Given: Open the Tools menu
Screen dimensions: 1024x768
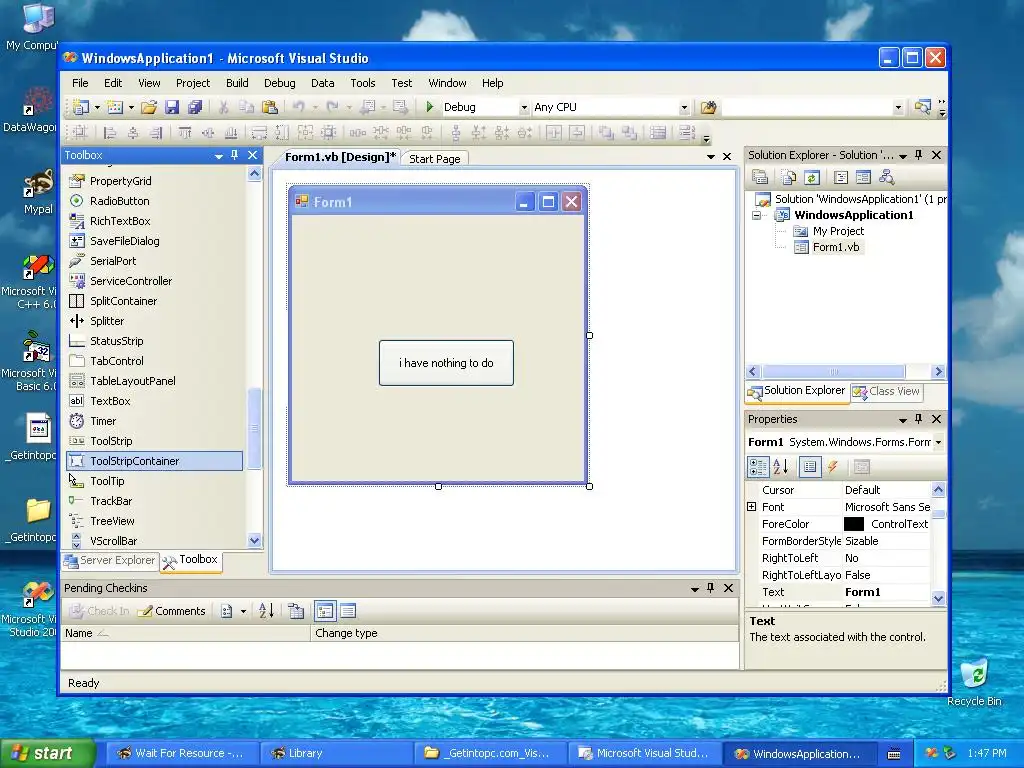Looking at the screenshot, I should click(x=362, y=83).
